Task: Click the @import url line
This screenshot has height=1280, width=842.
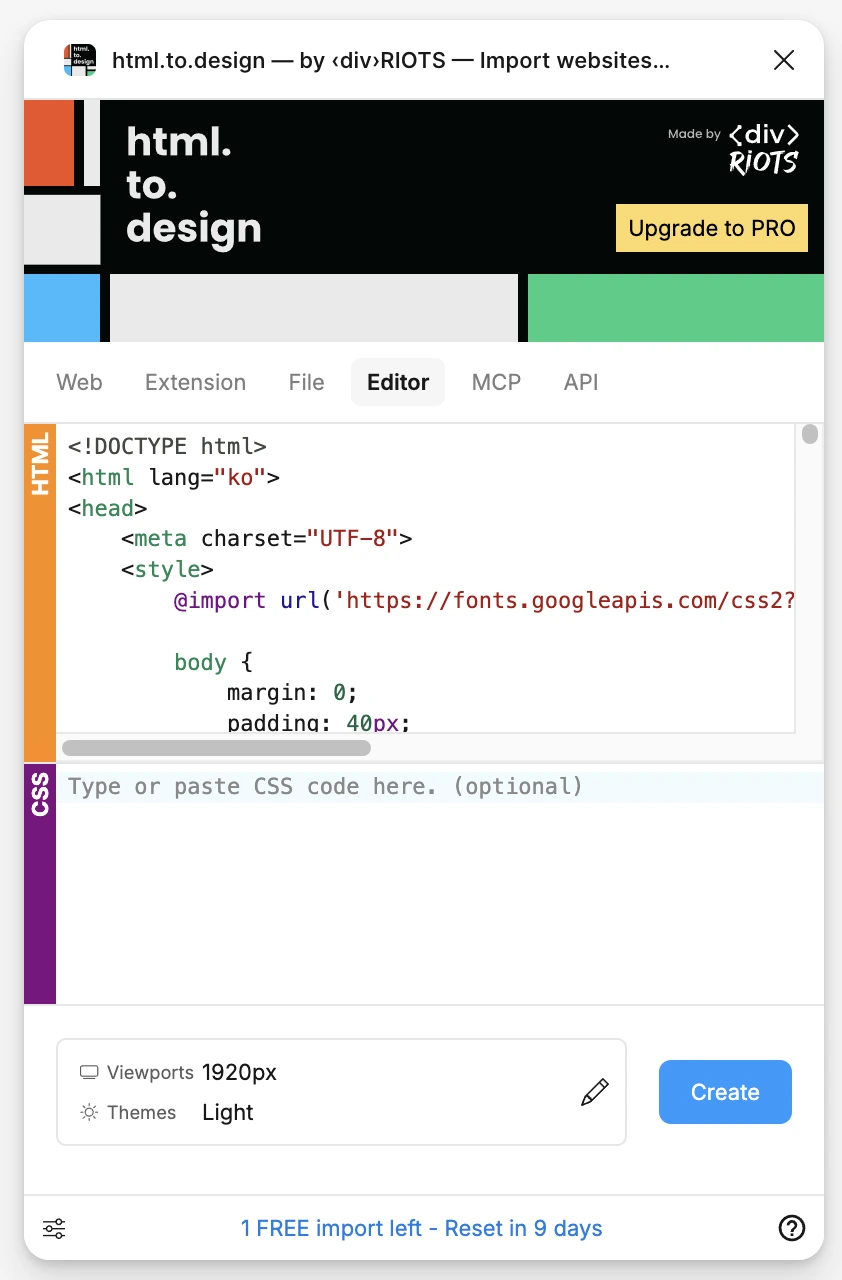Action: point(484,600)
